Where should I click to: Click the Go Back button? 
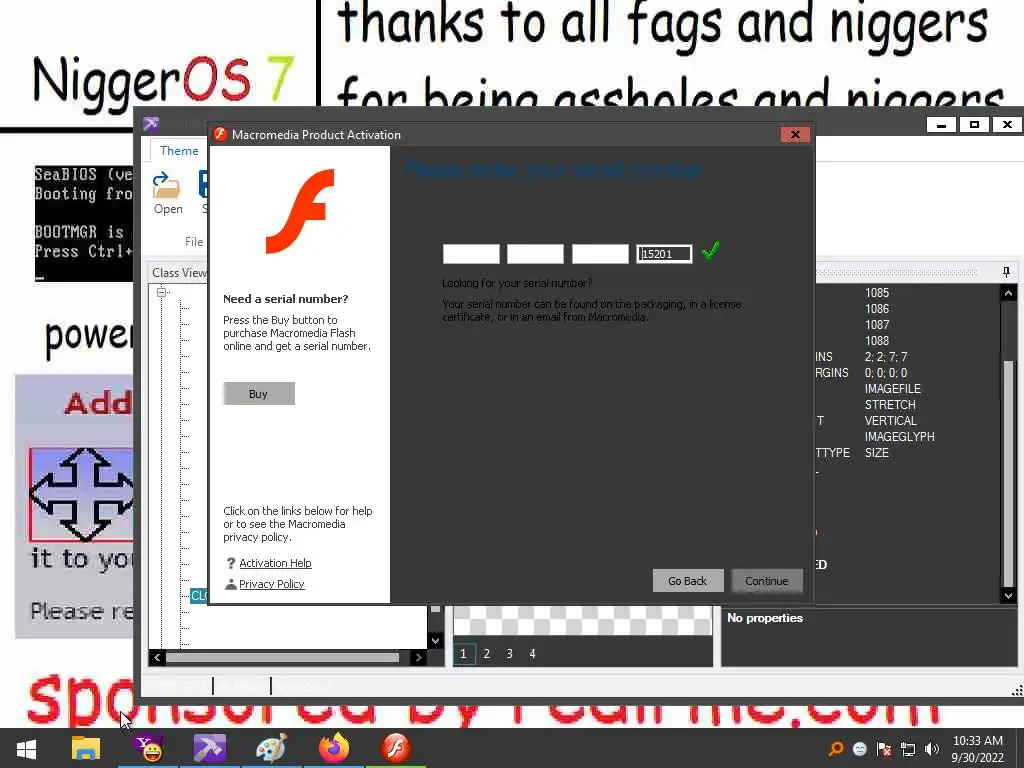(x=688, y=581)
